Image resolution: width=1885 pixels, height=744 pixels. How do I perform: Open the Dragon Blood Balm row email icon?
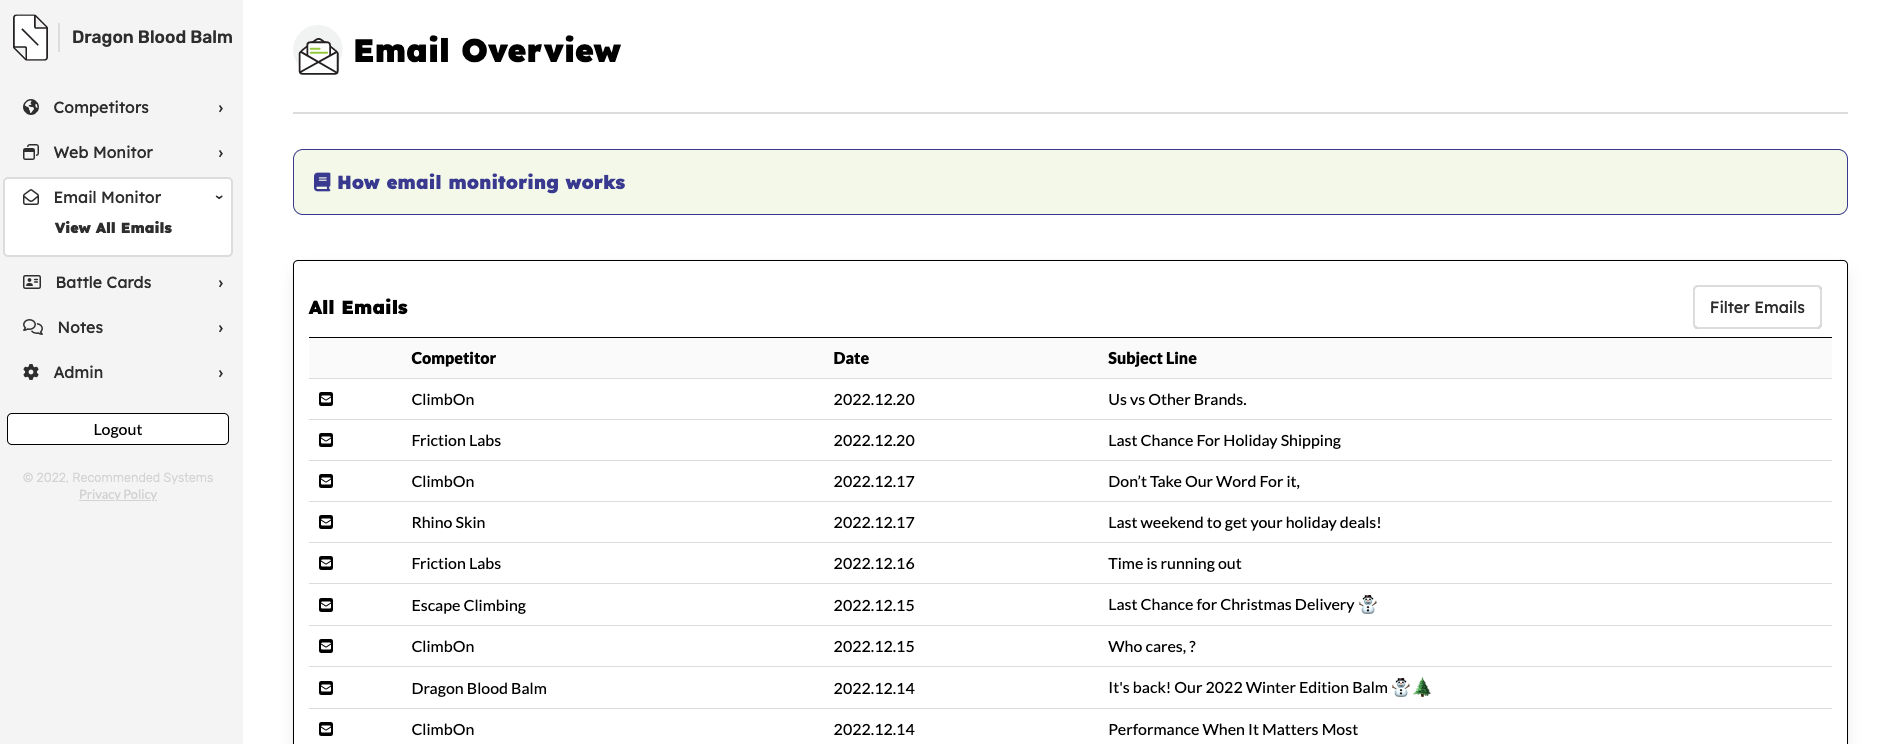point(326,688)
